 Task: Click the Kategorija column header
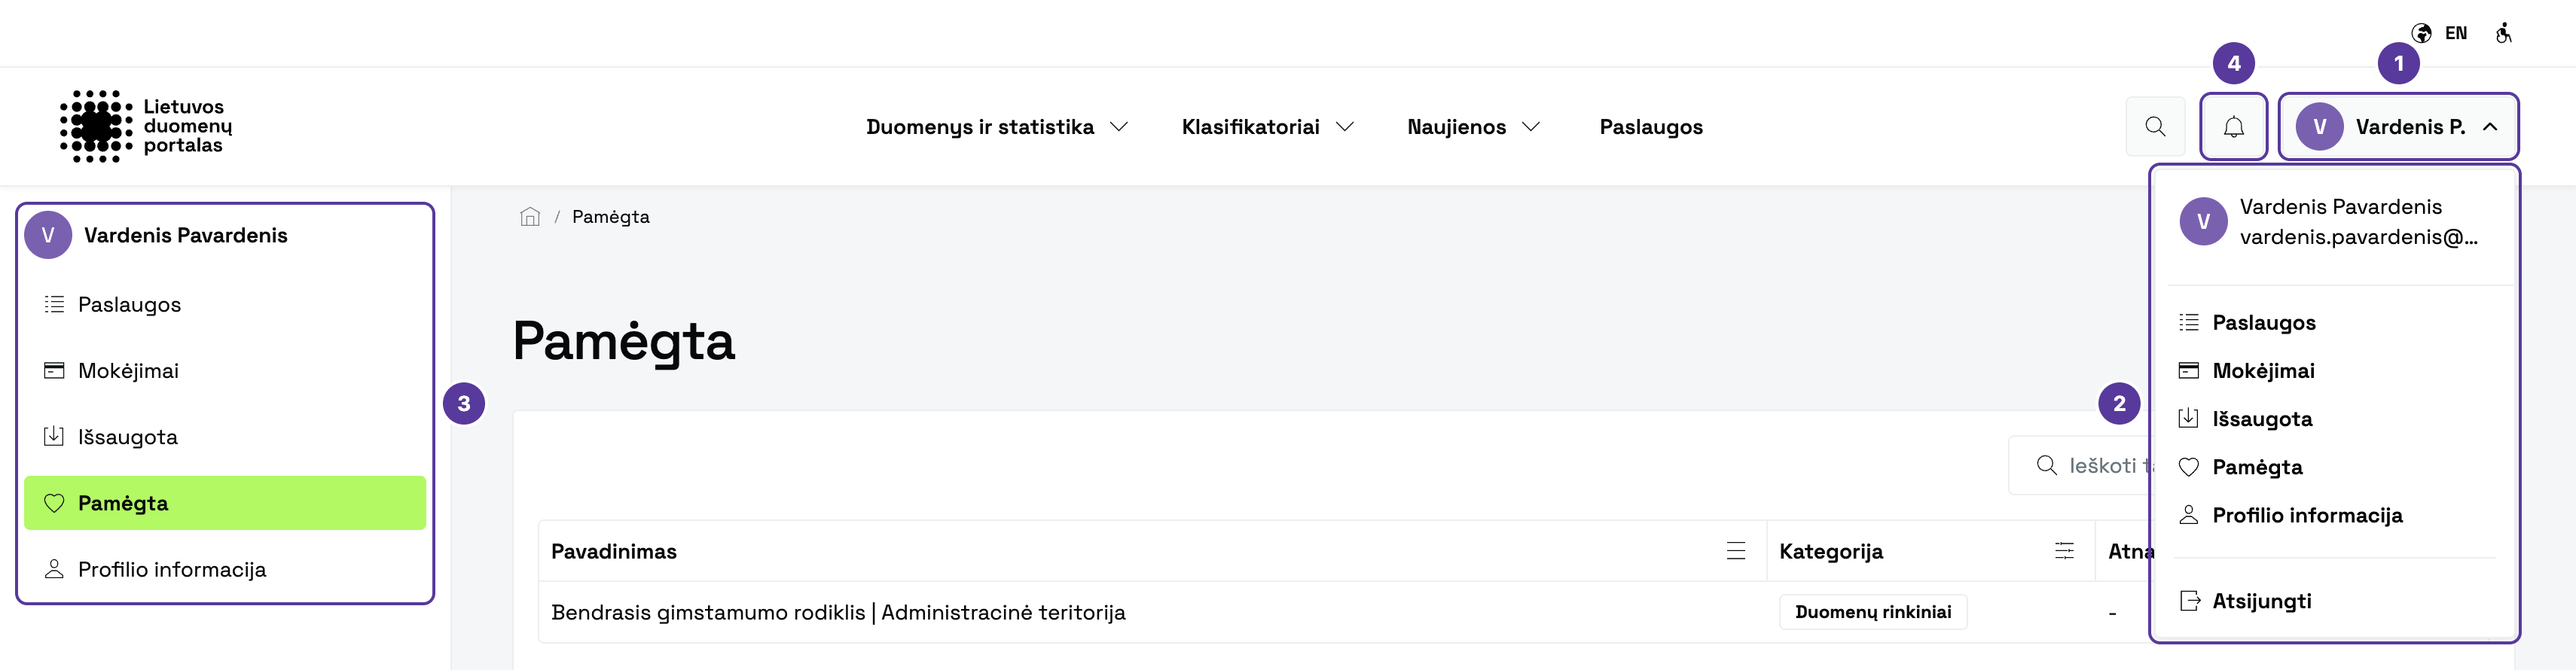point(1831,551)
